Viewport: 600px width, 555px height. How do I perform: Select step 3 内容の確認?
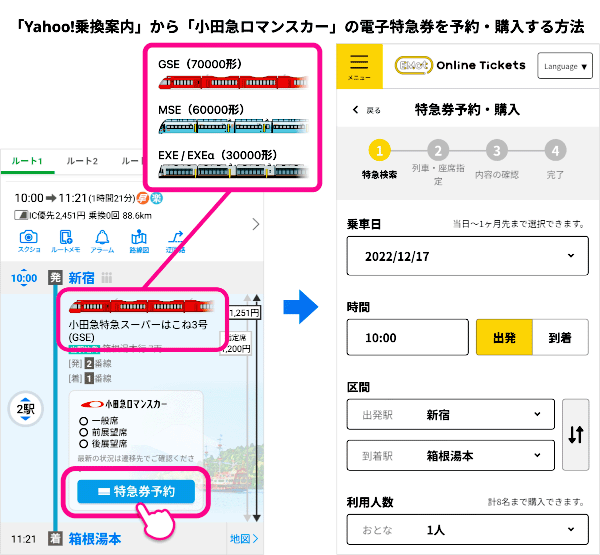(497, 160)
